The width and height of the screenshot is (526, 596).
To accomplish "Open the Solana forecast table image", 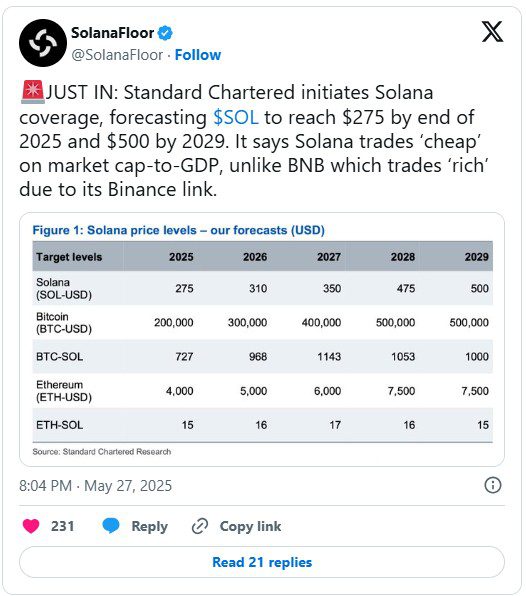I will (262, 339).
